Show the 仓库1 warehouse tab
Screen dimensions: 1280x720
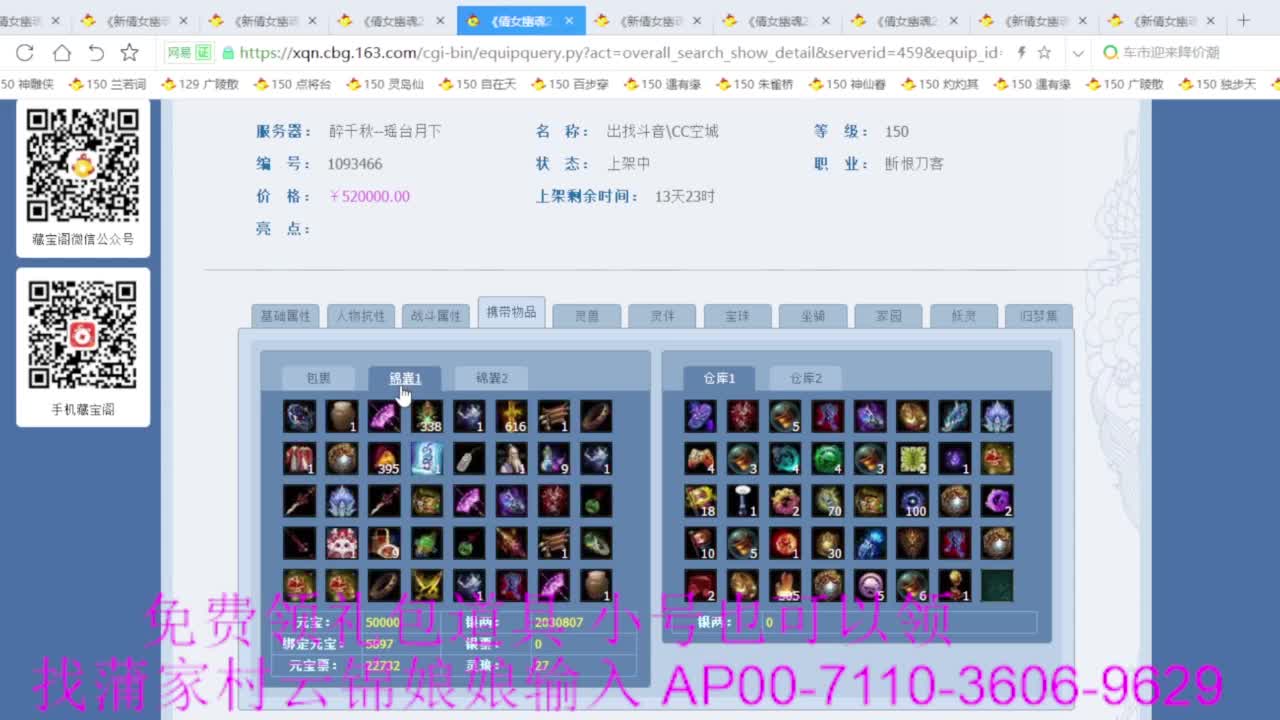(719, 378)
